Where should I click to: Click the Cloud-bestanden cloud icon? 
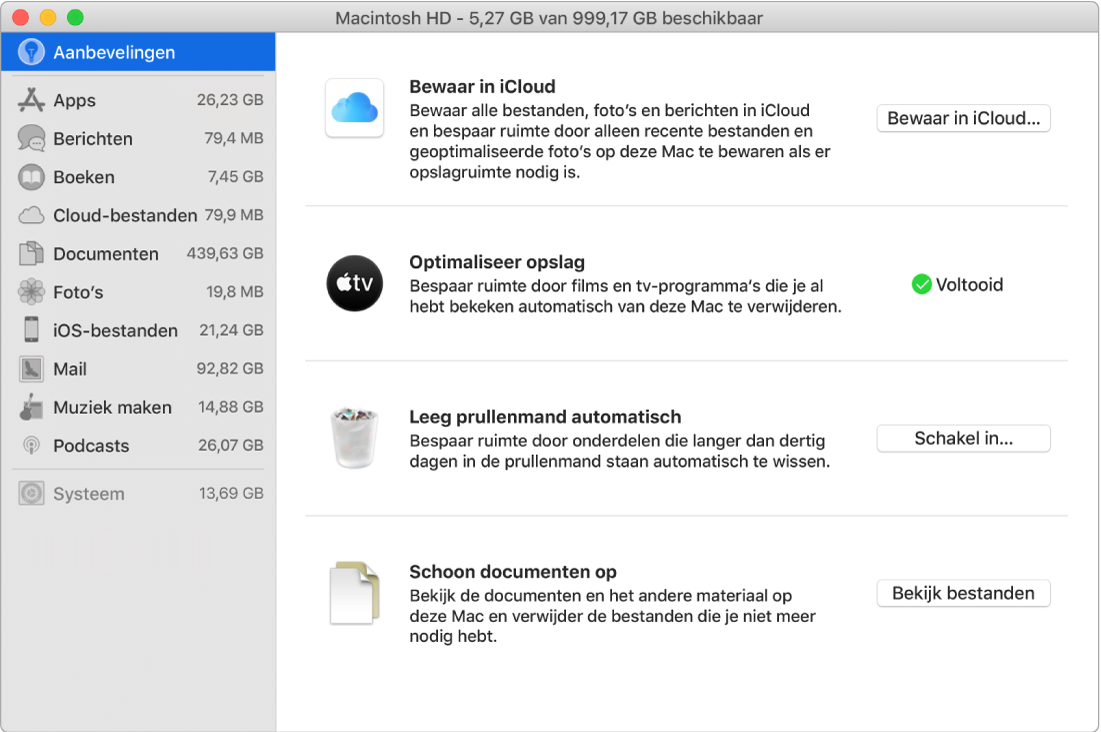(31, 215)
